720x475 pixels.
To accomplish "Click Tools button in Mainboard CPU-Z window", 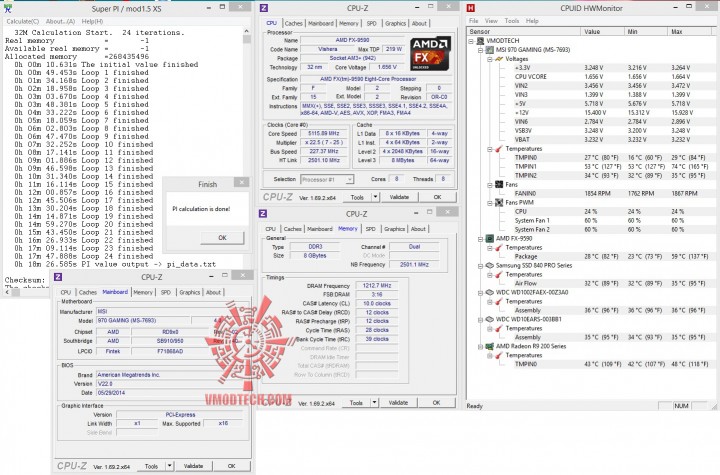I will 151,466.
